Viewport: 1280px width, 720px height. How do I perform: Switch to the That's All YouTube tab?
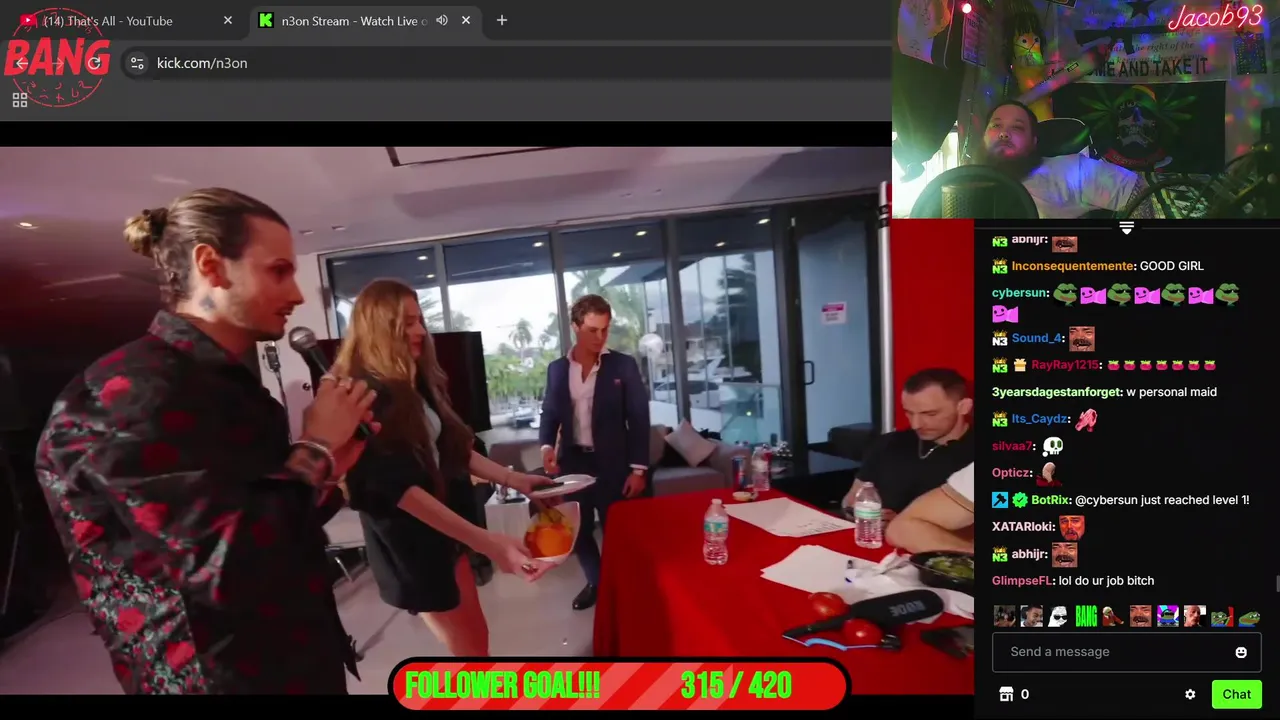pos(125,20)
